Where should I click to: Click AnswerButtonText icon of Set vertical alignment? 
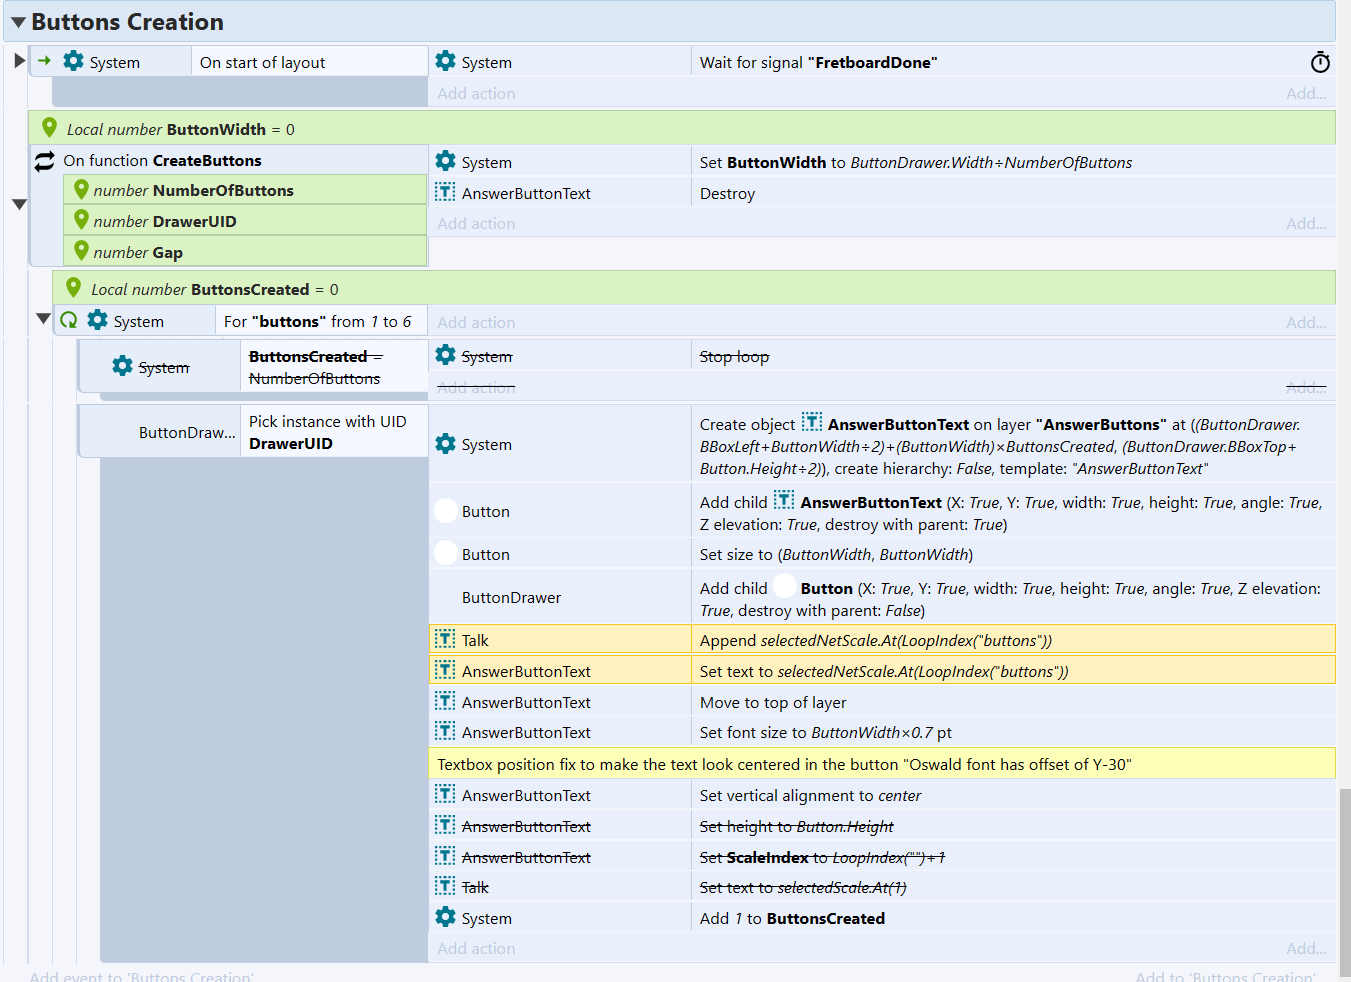[x=445, y=794]
